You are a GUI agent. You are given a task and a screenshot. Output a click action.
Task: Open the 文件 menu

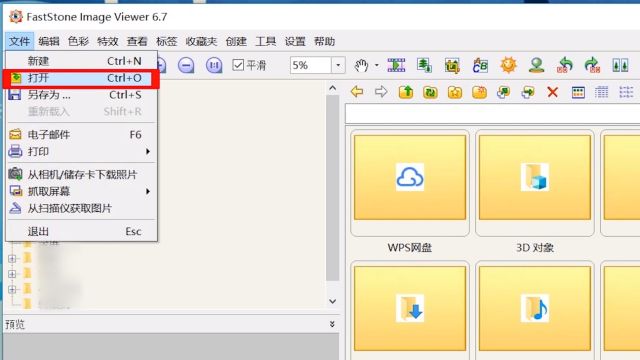click(19, 41)
